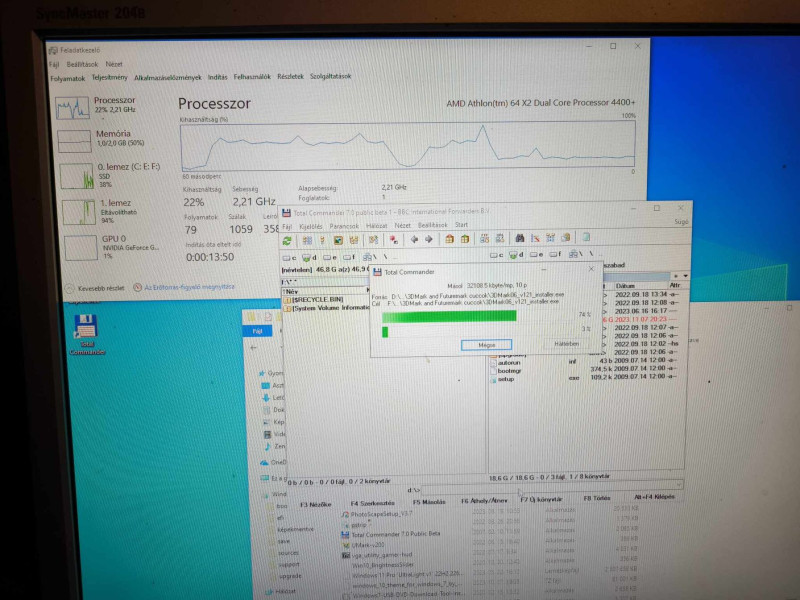Click Alt+F4 Kilépés button

coord(654,496)
